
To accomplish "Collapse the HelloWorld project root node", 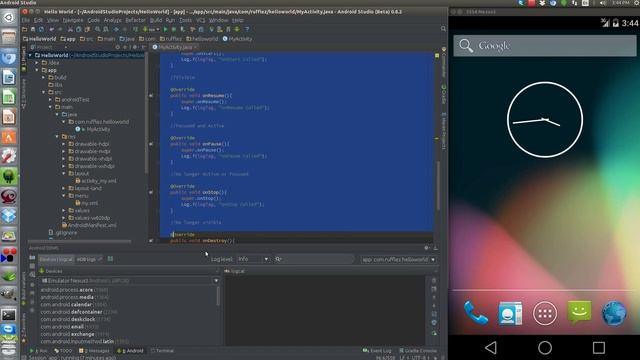I will point(30,55).
